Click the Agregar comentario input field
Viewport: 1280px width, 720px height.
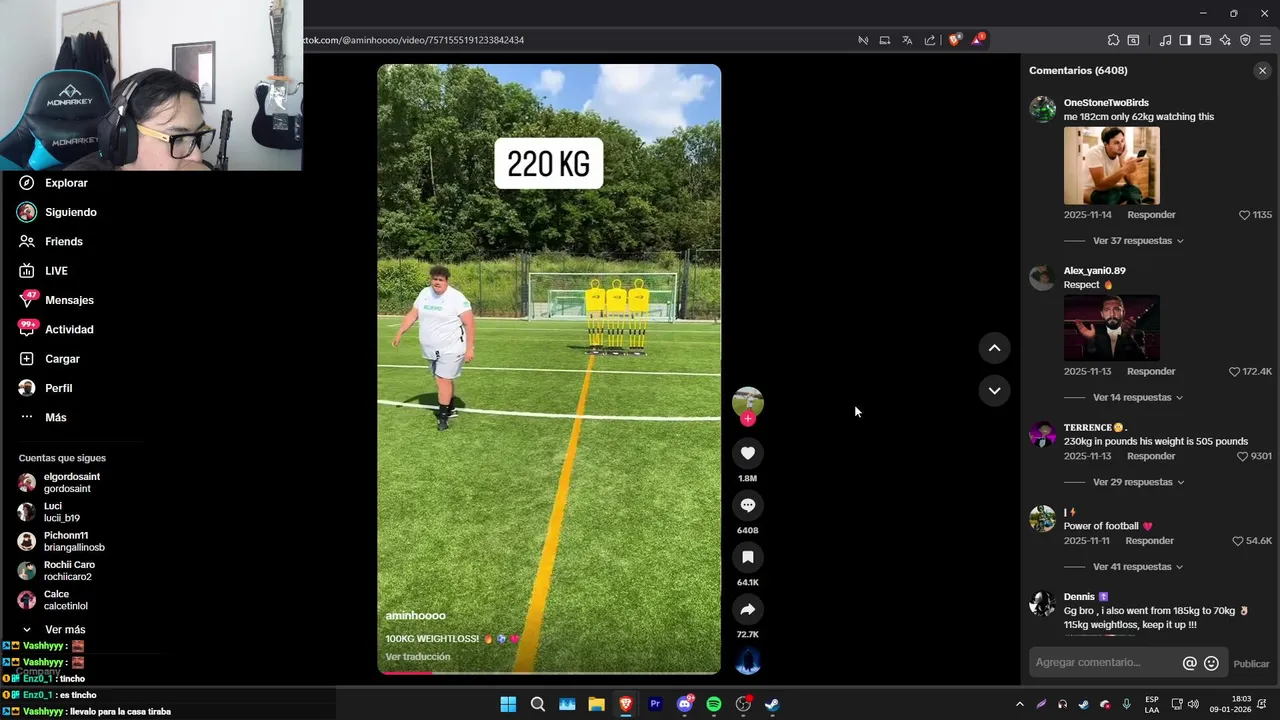coord(1105,663)
